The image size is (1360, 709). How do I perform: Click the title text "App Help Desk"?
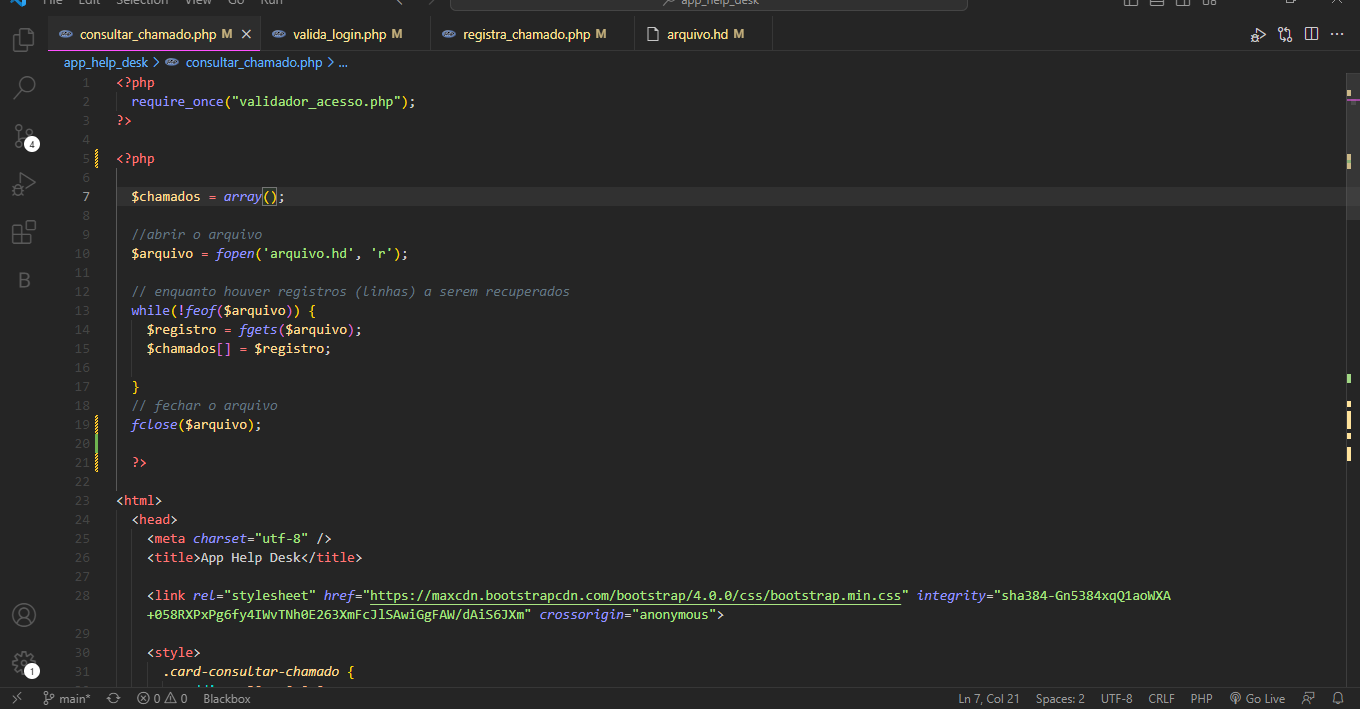(x=250, y=558)
